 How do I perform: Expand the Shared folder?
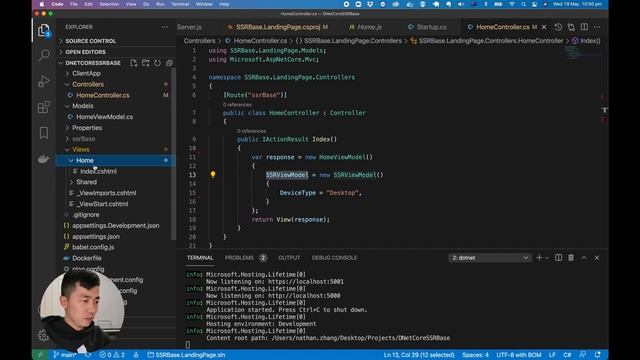[x=86, y=182]
